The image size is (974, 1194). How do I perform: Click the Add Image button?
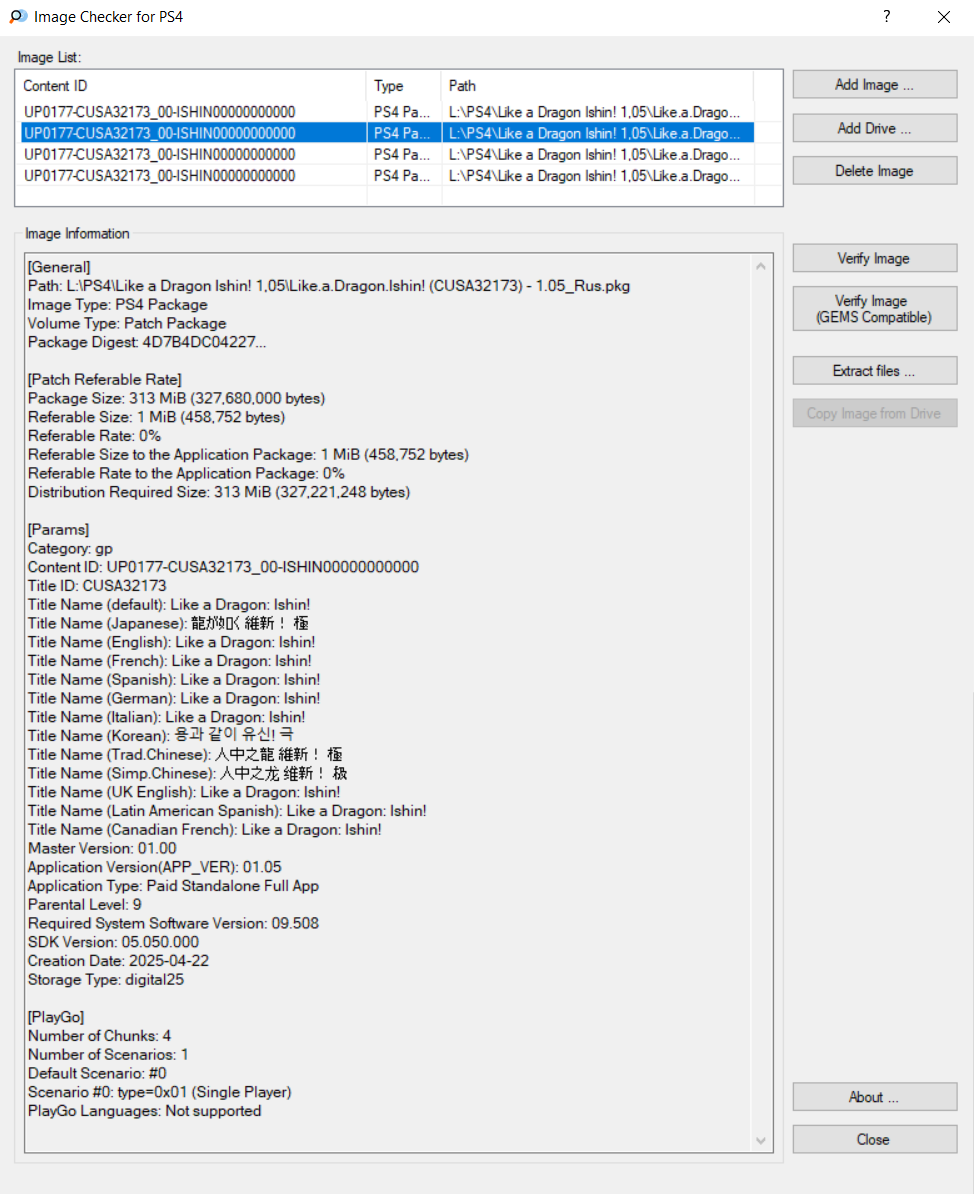coord(874,85)
